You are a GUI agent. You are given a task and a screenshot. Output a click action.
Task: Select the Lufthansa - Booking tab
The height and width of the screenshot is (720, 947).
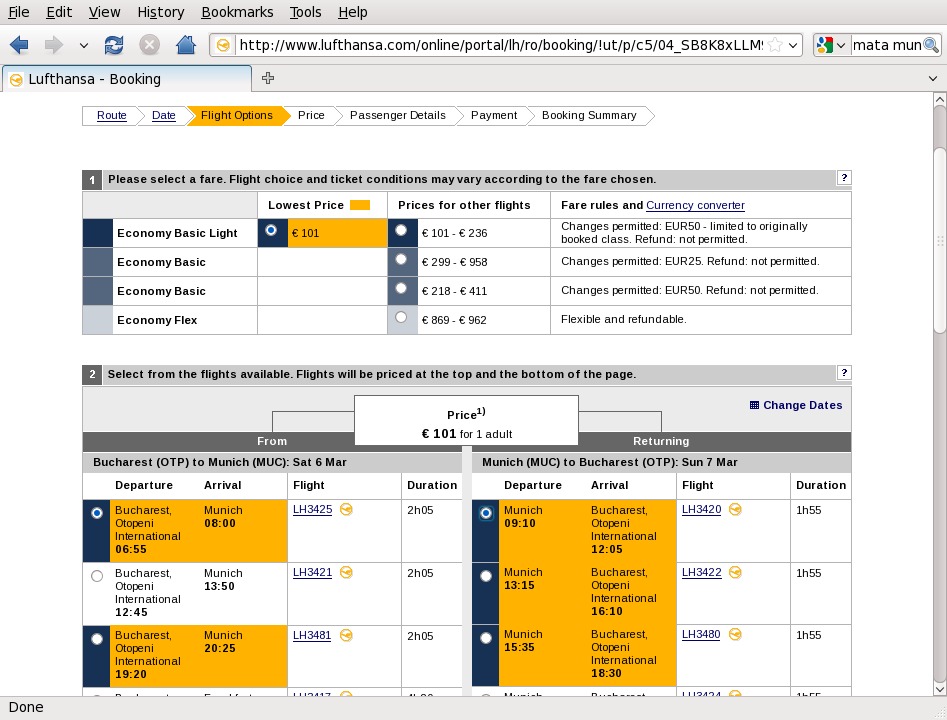pos(127,79)
